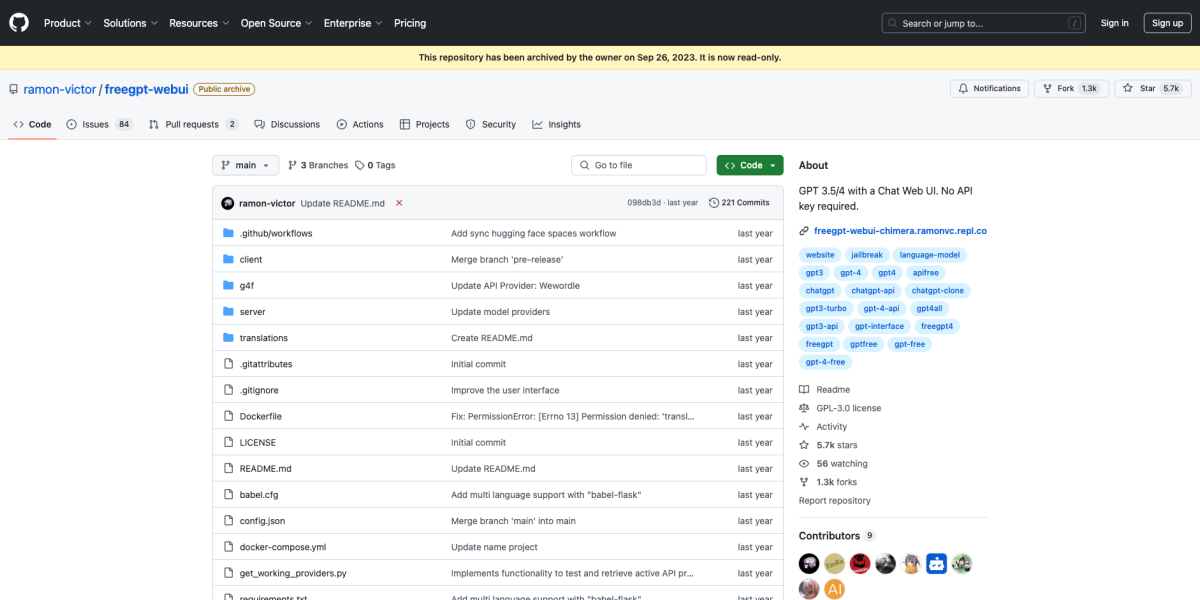Open the green Code dropdown

[x=749, y=165]
